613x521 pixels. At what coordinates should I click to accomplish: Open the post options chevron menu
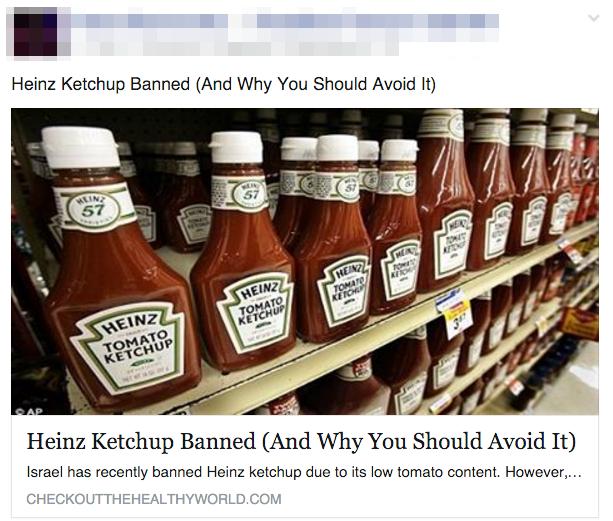(593, 18)
